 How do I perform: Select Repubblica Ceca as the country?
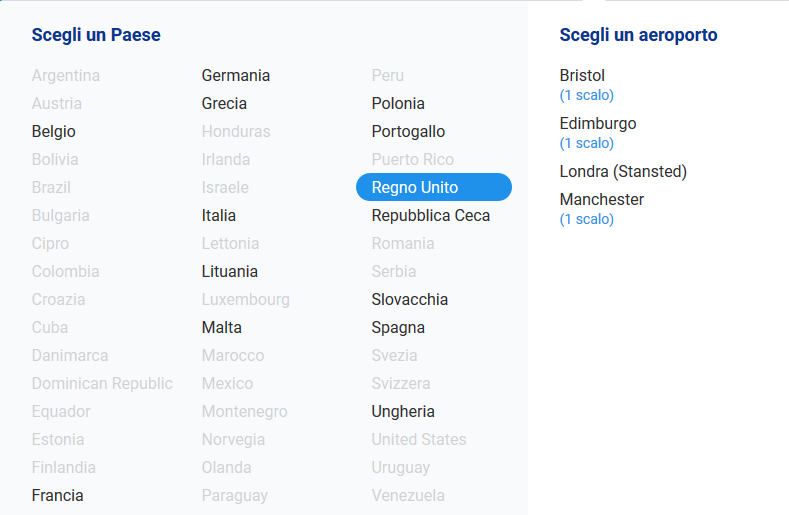(431, 216)
